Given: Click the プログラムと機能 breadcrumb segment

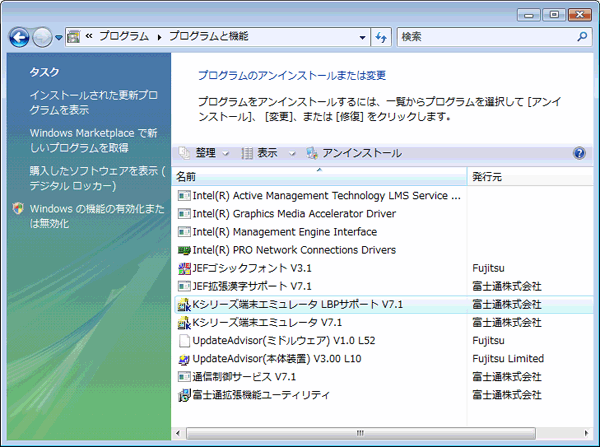Looking at the screenshot, I should [209, 36].
